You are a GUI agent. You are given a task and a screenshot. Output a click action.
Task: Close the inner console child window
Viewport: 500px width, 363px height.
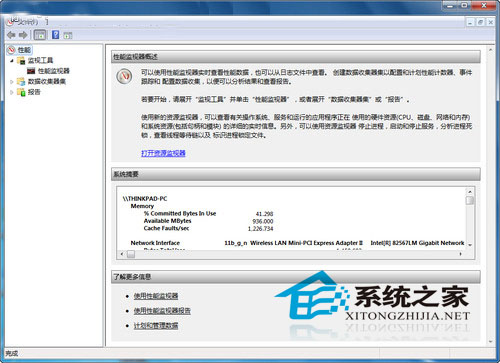coord(491,22)
